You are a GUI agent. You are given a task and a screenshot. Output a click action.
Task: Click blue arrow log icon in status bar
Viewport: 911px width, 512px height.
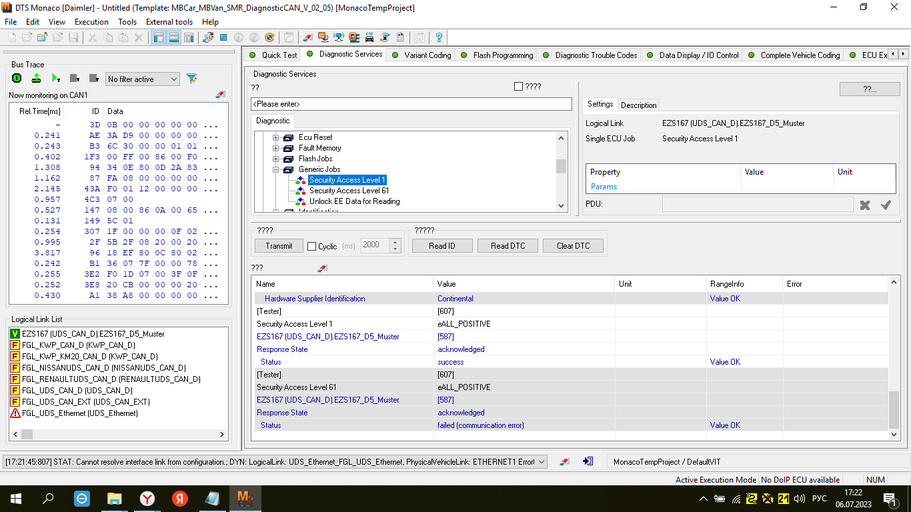[587, 461]
